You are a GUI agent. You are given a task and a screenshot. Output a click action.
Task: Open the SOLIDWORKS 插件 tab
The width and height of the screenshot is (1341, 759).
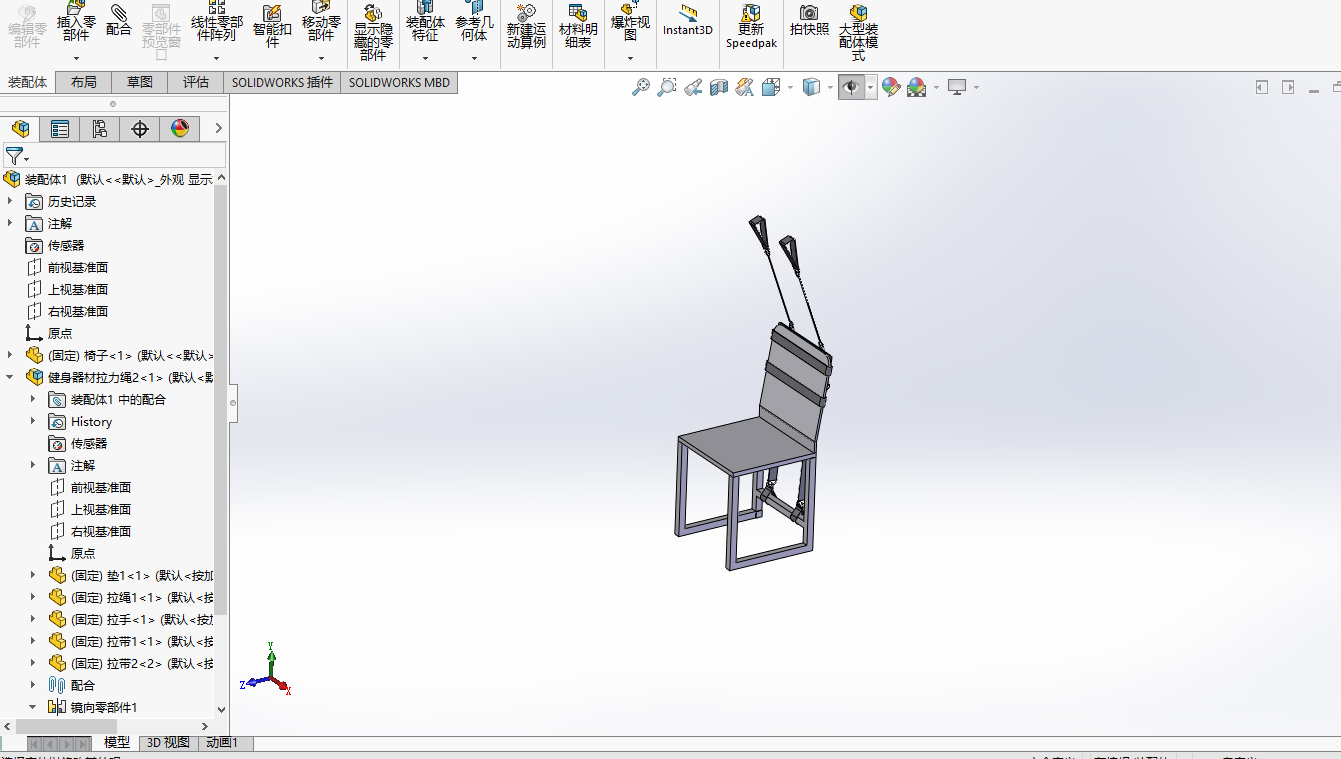[282, 82]
